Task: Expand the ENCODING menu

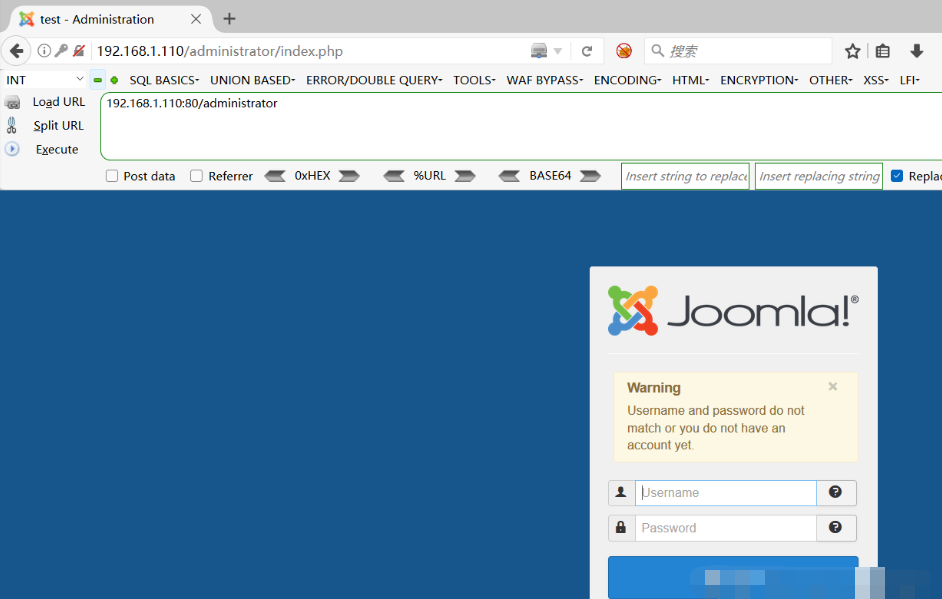Action: pos(627,80)
